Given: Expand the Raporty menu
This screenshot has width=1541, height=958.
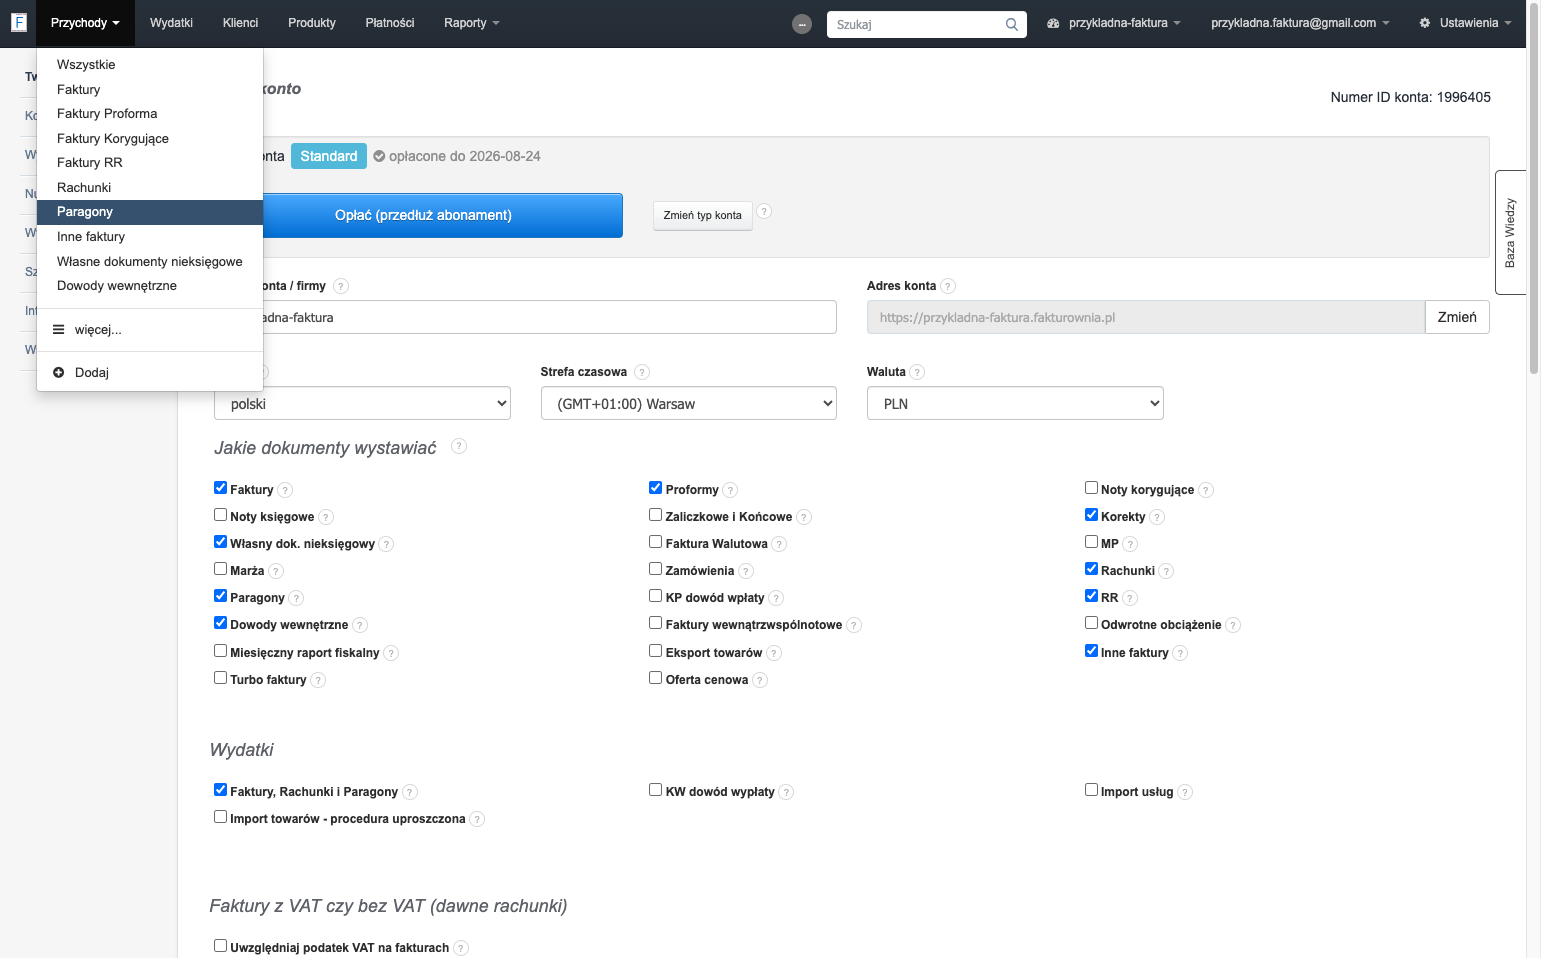Looking at the screenshot, I should click(x=472, y=23).
